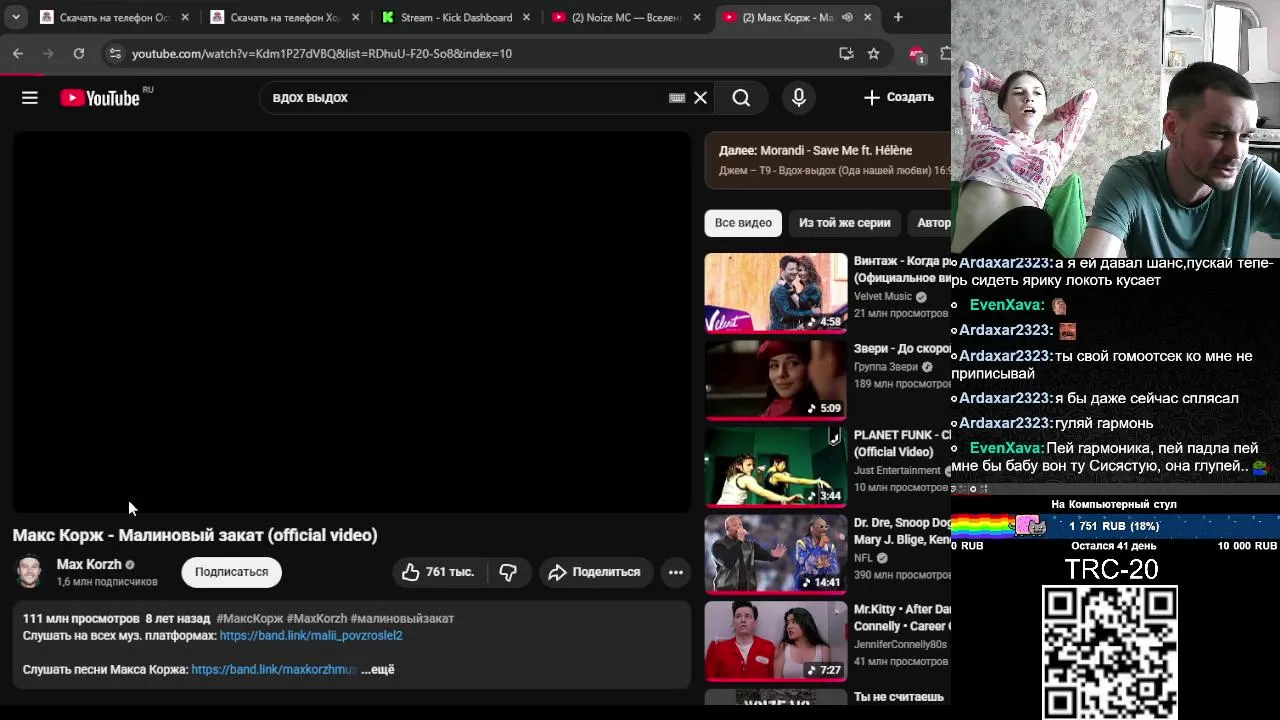1280x720 pixels.
Task: Click the #малиновыйзакат hashtag
Action: 402,618
